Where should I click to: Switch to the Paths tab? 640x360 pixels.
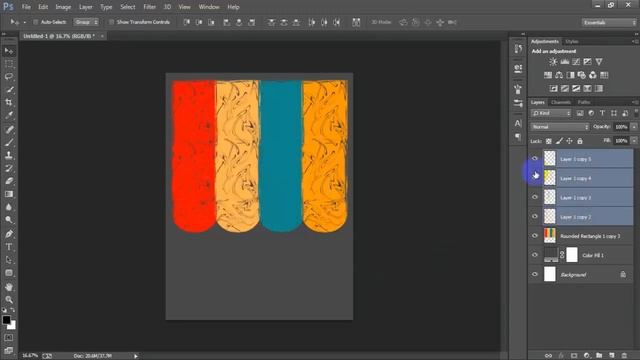(x=584, y=102)
